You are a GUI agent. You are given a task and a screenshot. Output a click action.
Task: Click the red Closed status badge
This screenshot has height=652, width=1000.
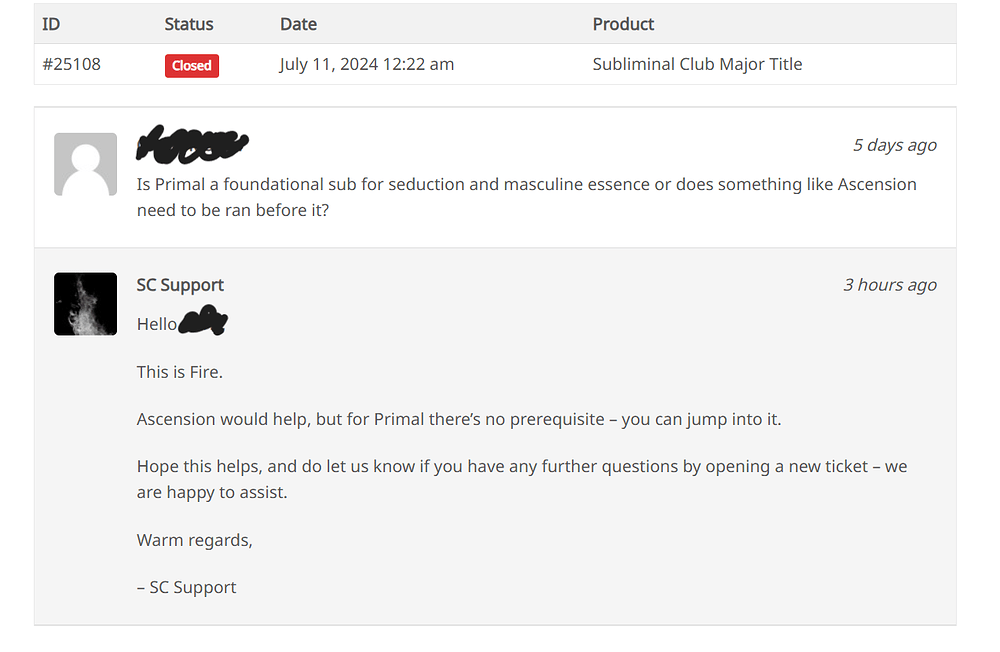coord(192,66)
